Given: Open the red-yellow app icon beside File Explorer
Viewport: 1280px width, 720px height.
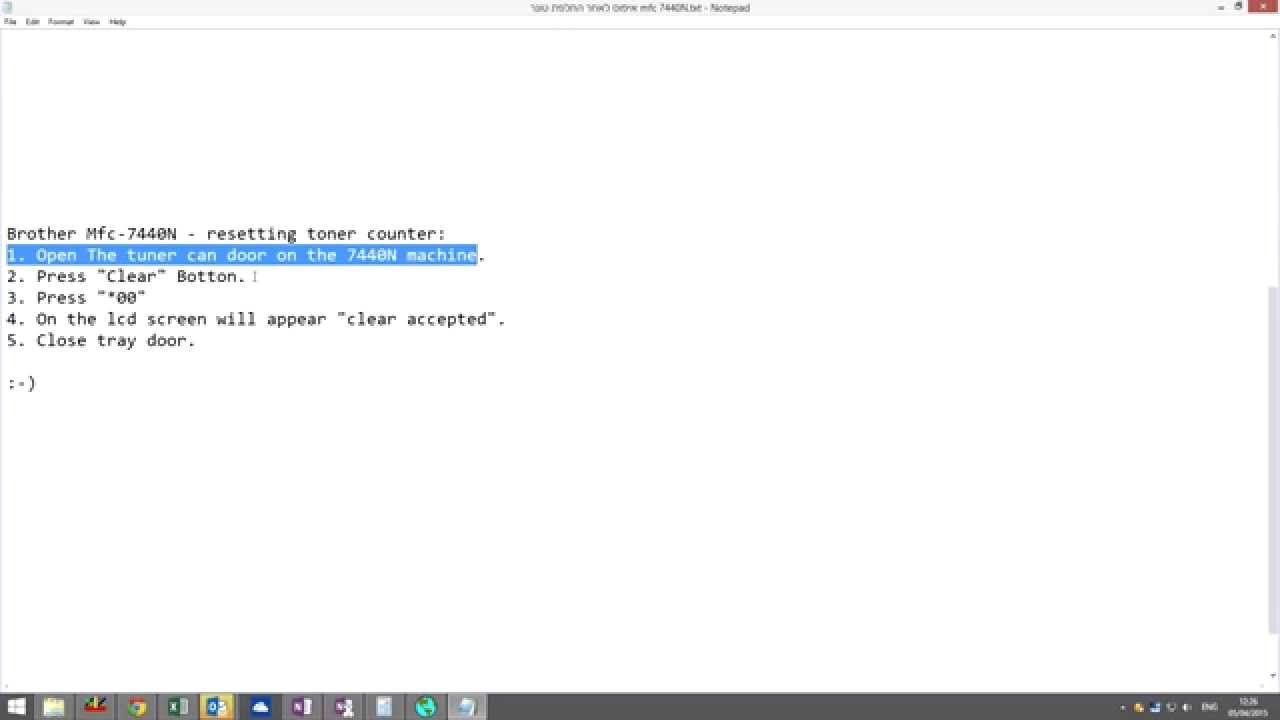Looking at the screenshot, I should 96,707.
